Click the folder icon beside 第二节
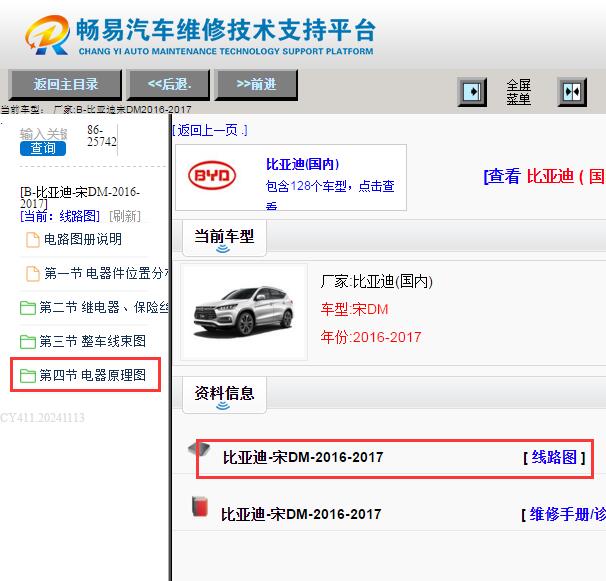Image resolution: width=606 pixels, height=581 pixels. (x=28, y=308)
